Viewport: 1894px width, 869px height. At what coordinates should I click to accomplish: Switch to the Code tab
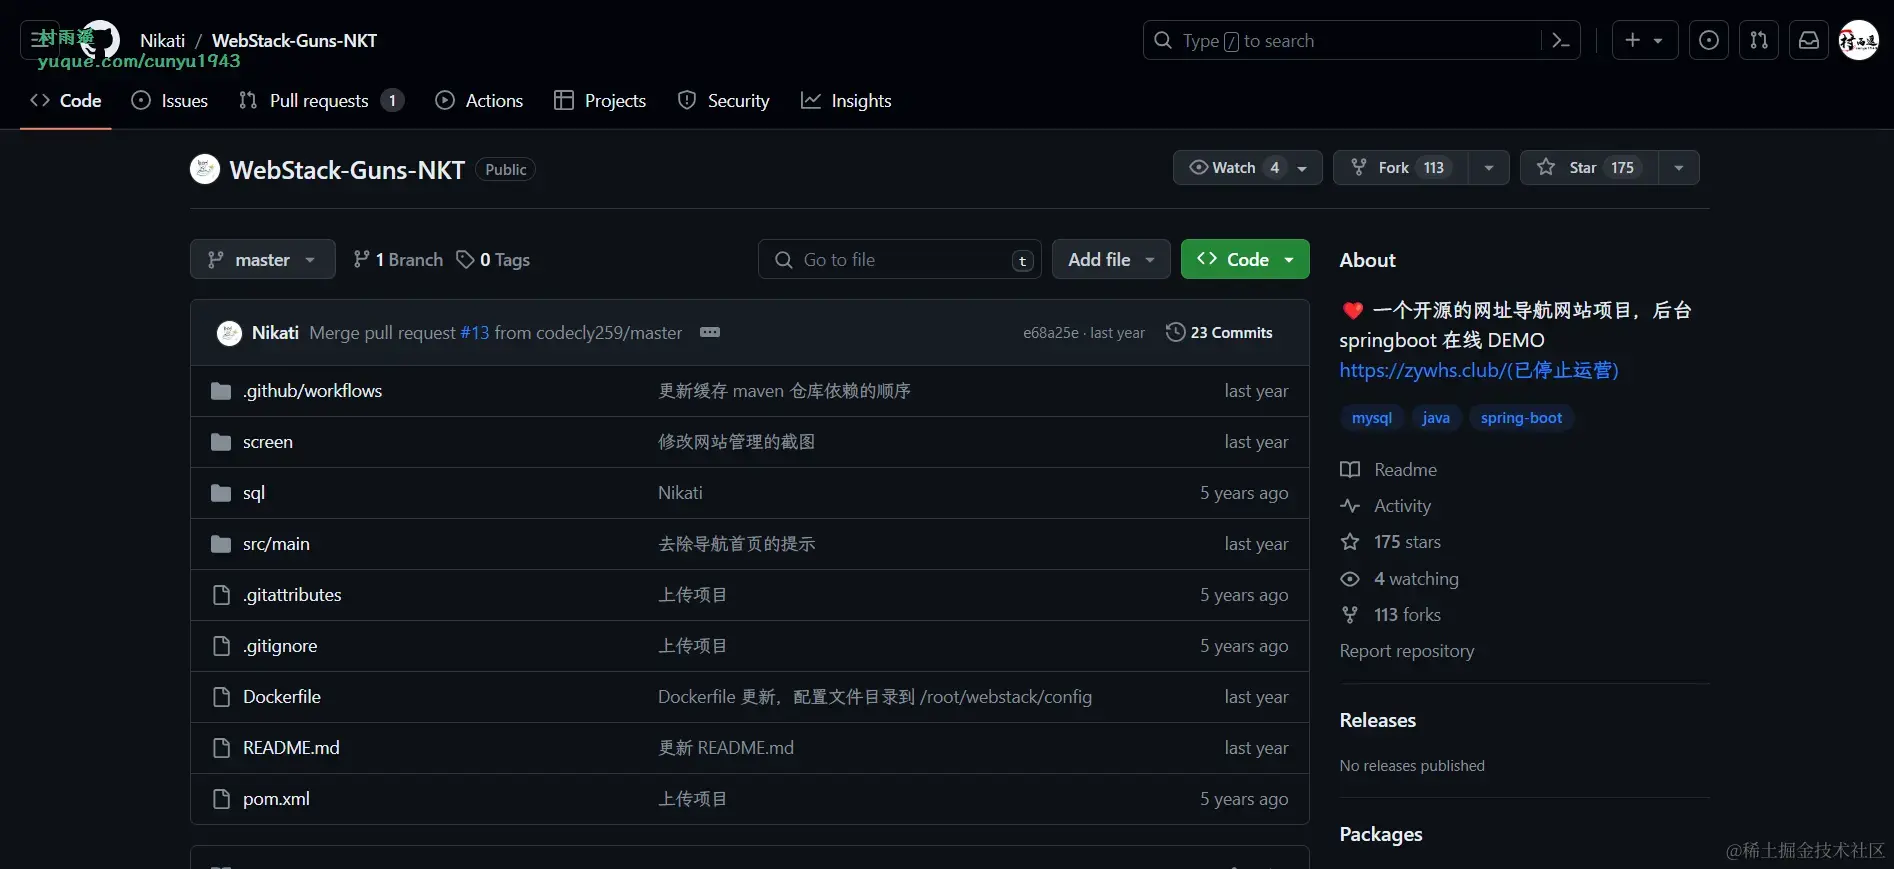click(66, 101)
